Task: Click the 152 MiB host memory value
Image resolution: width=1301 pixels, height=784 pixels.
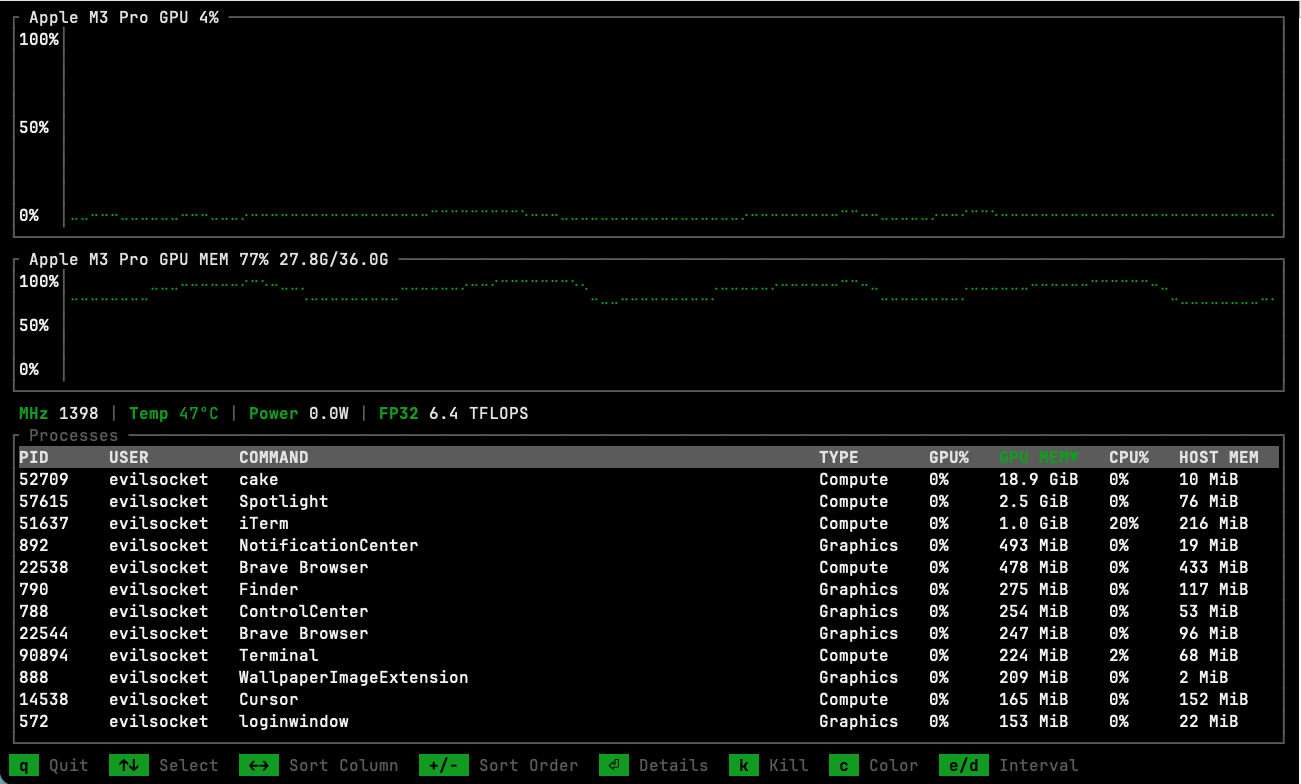Action: (1214, 699)
